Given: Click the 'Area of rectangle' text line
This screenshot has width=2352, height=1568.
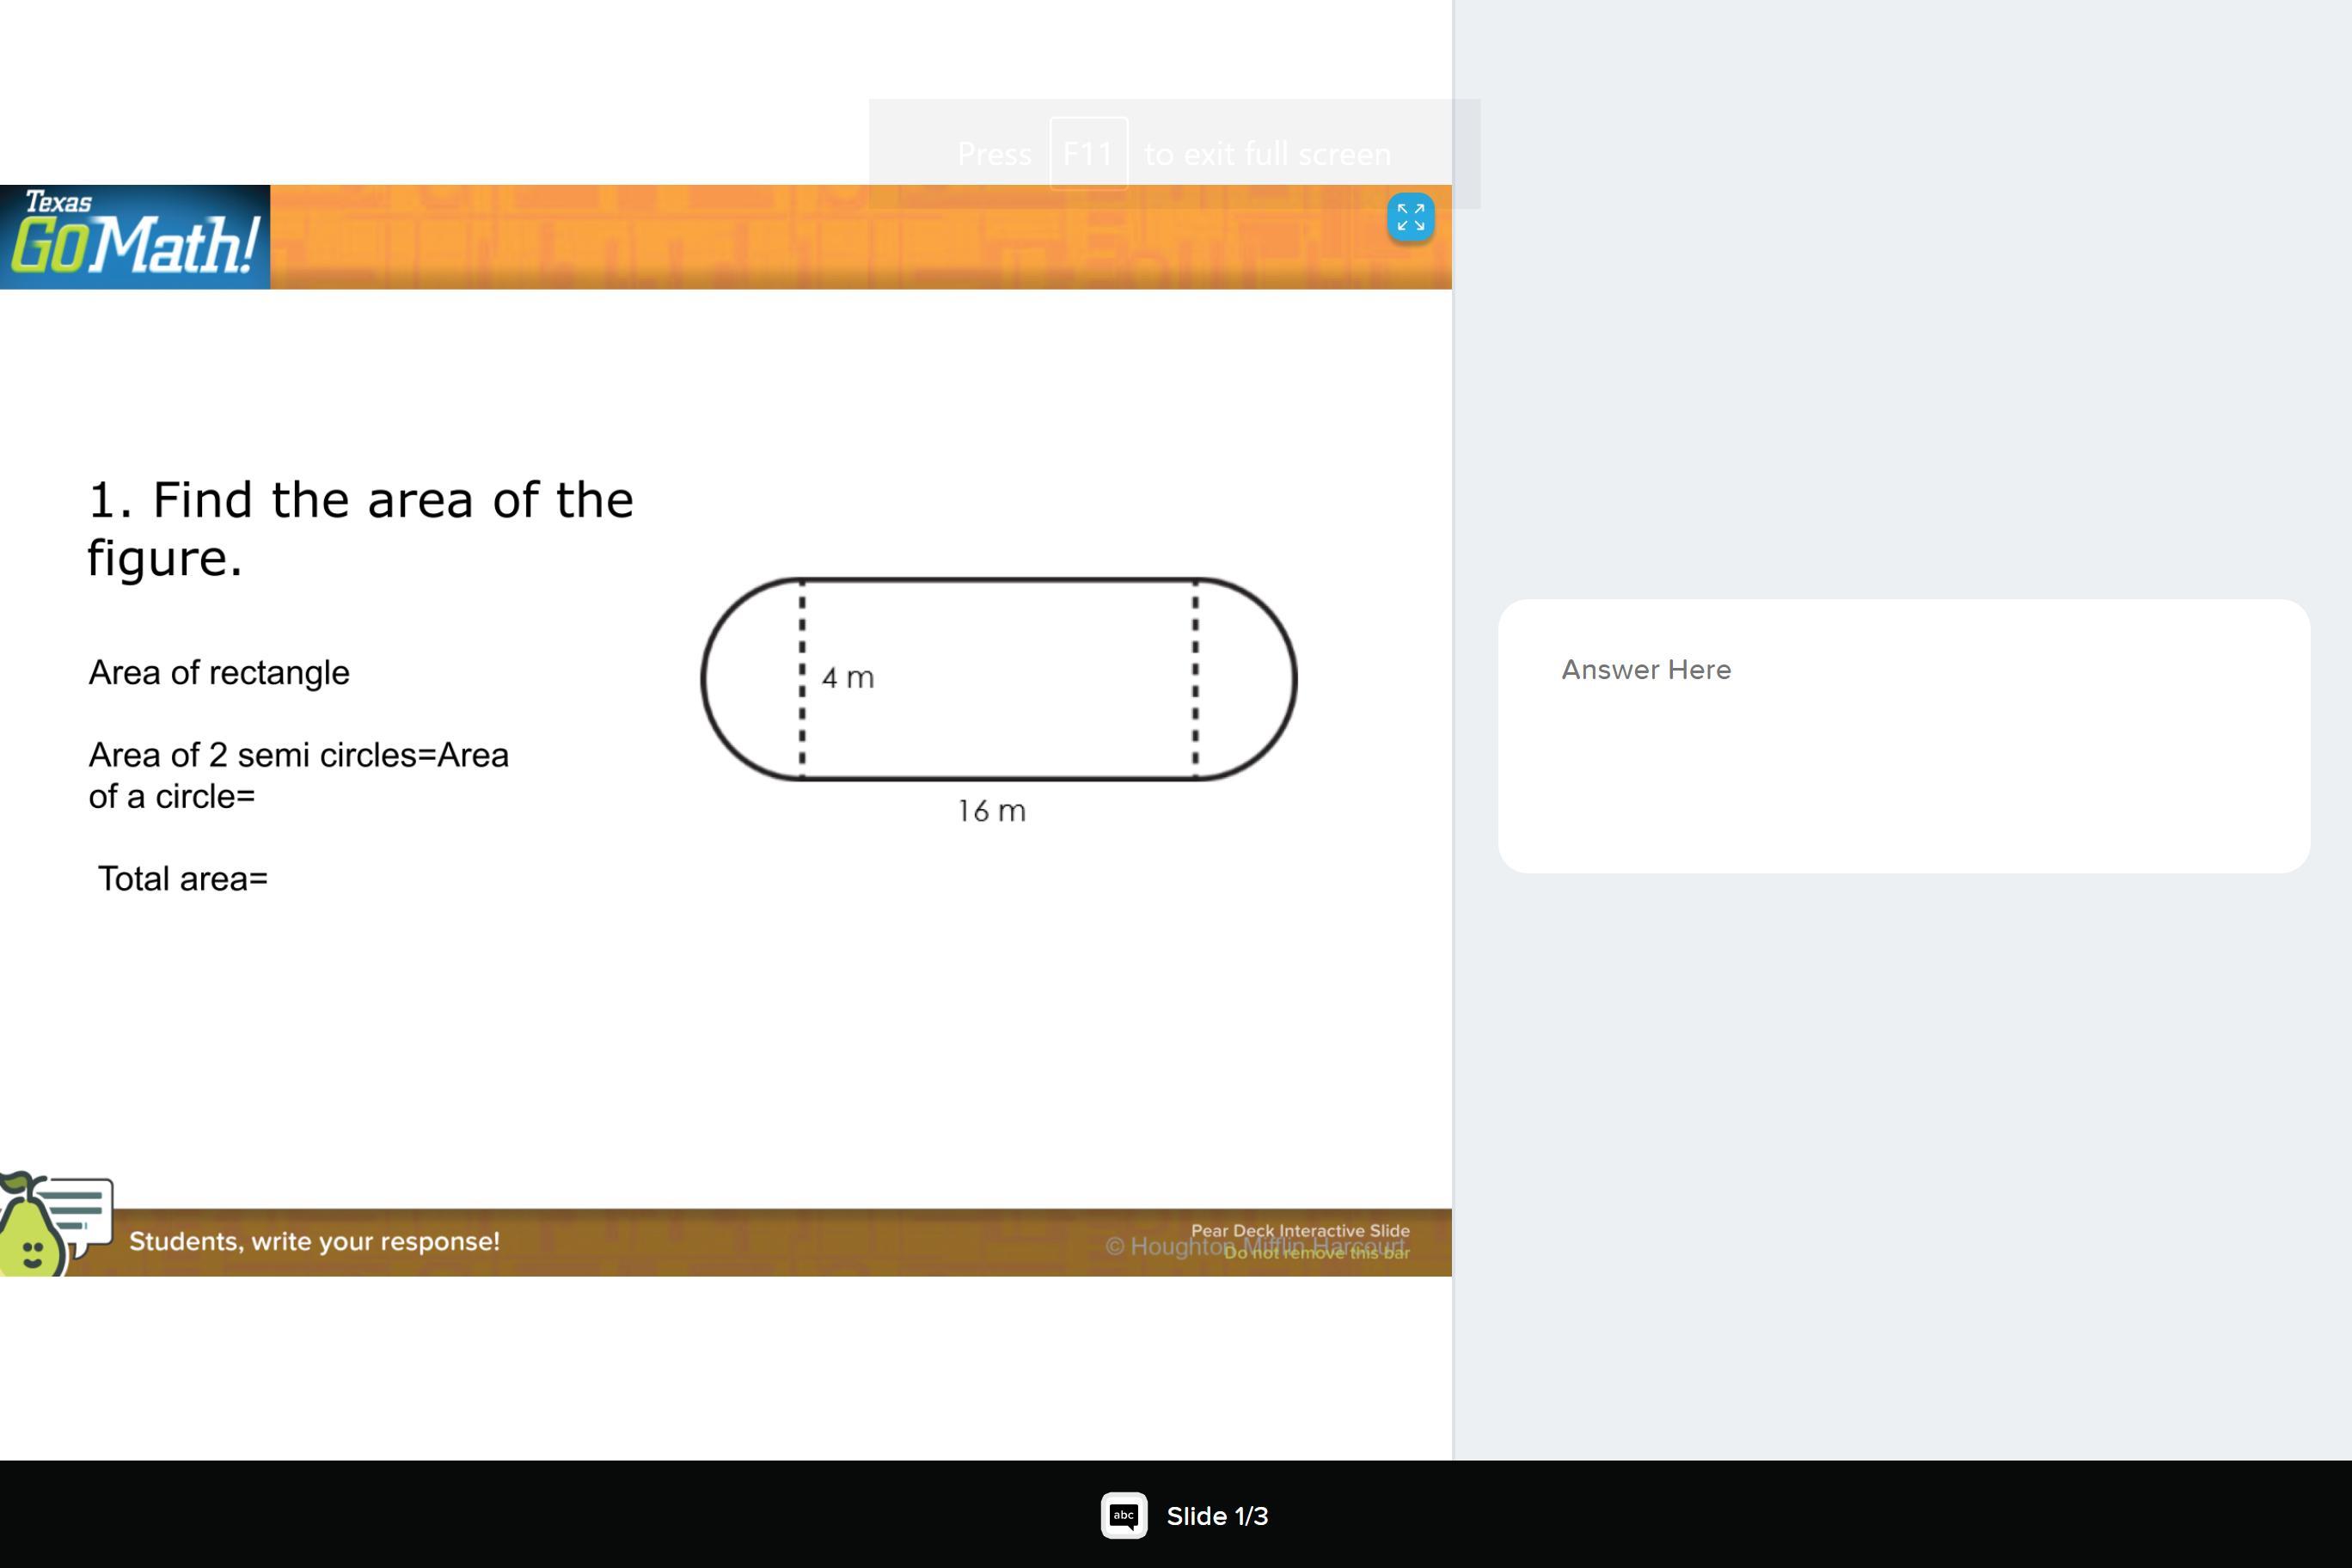Looking at the screenshot, I should pyautogui.click(x=219, y=672).
